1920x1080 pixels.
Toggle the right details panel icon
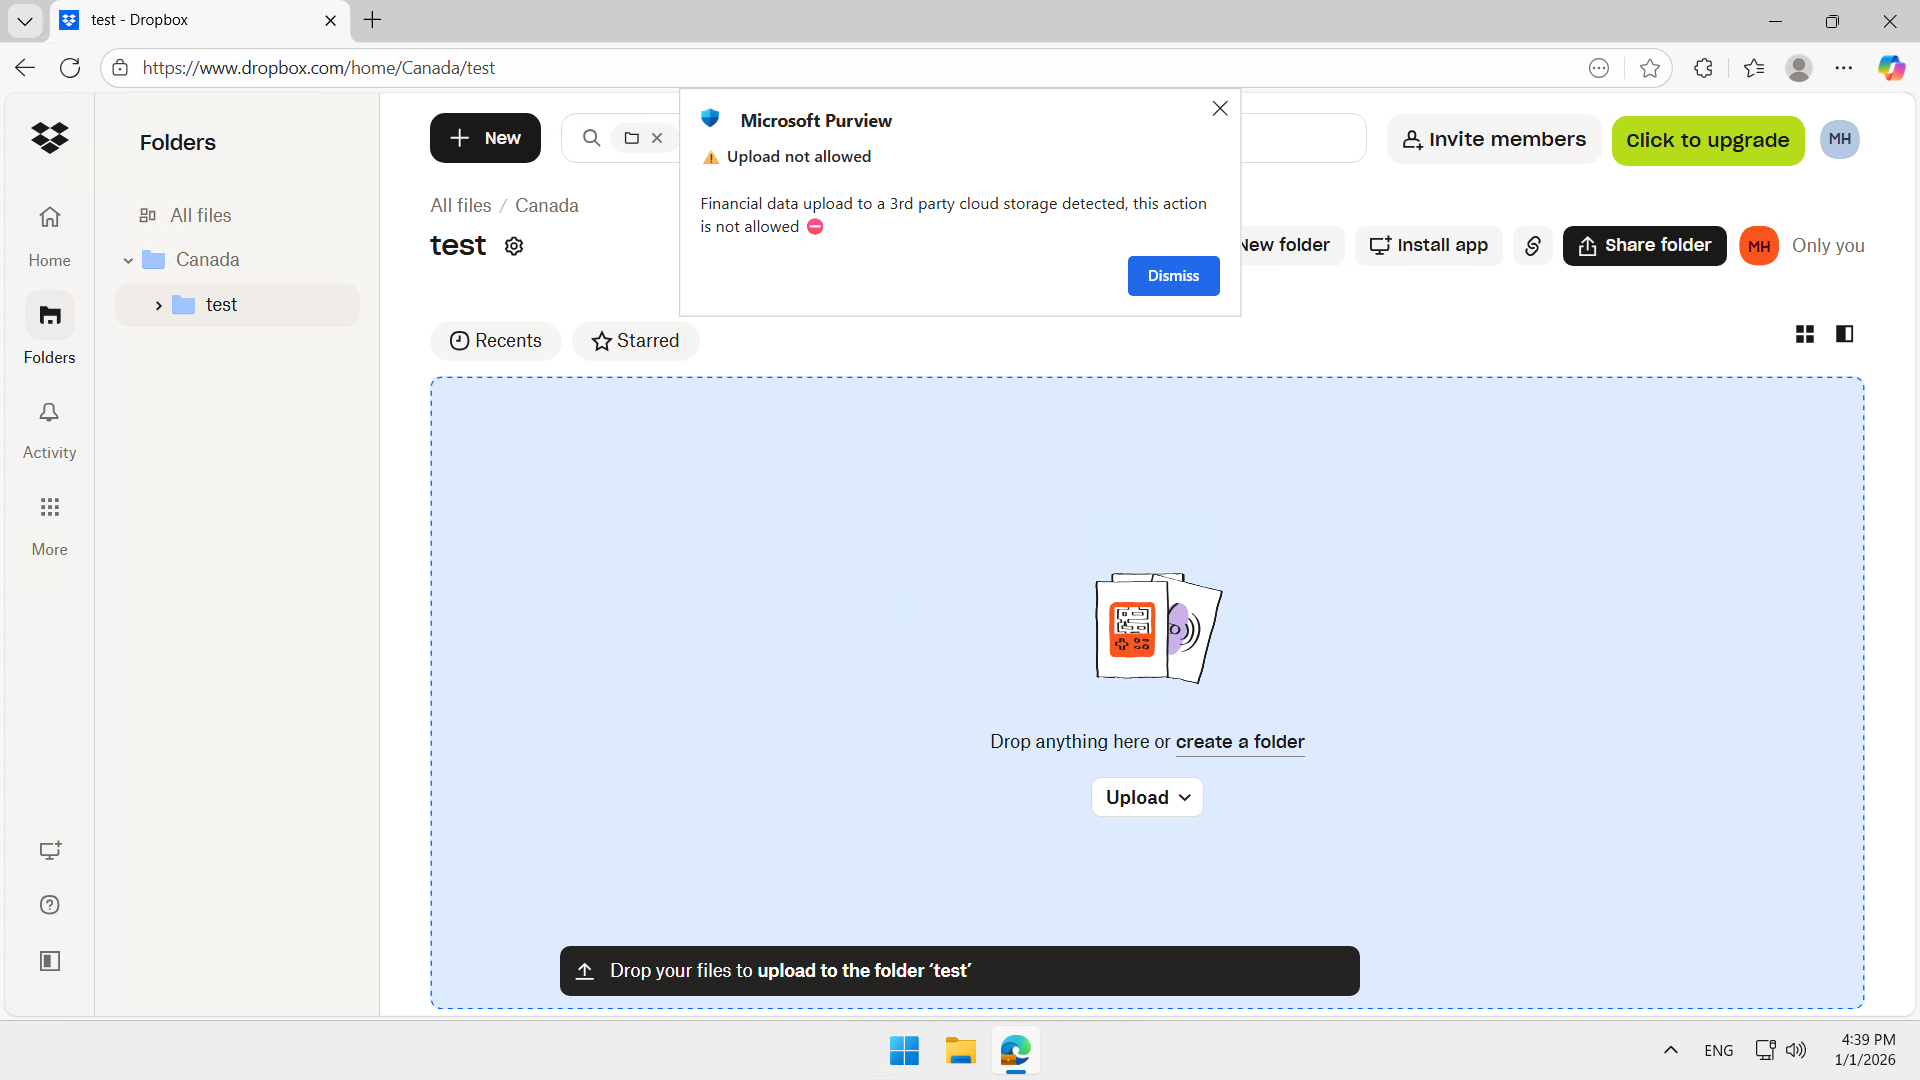[1844, 334]
